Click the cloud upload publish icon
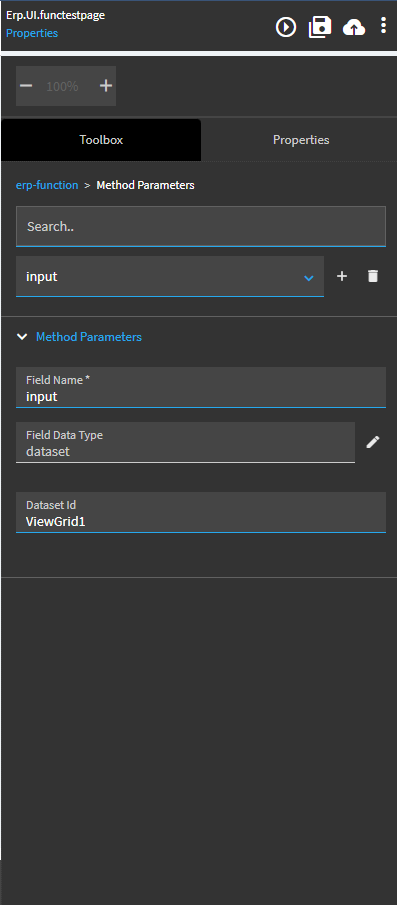 354,27
